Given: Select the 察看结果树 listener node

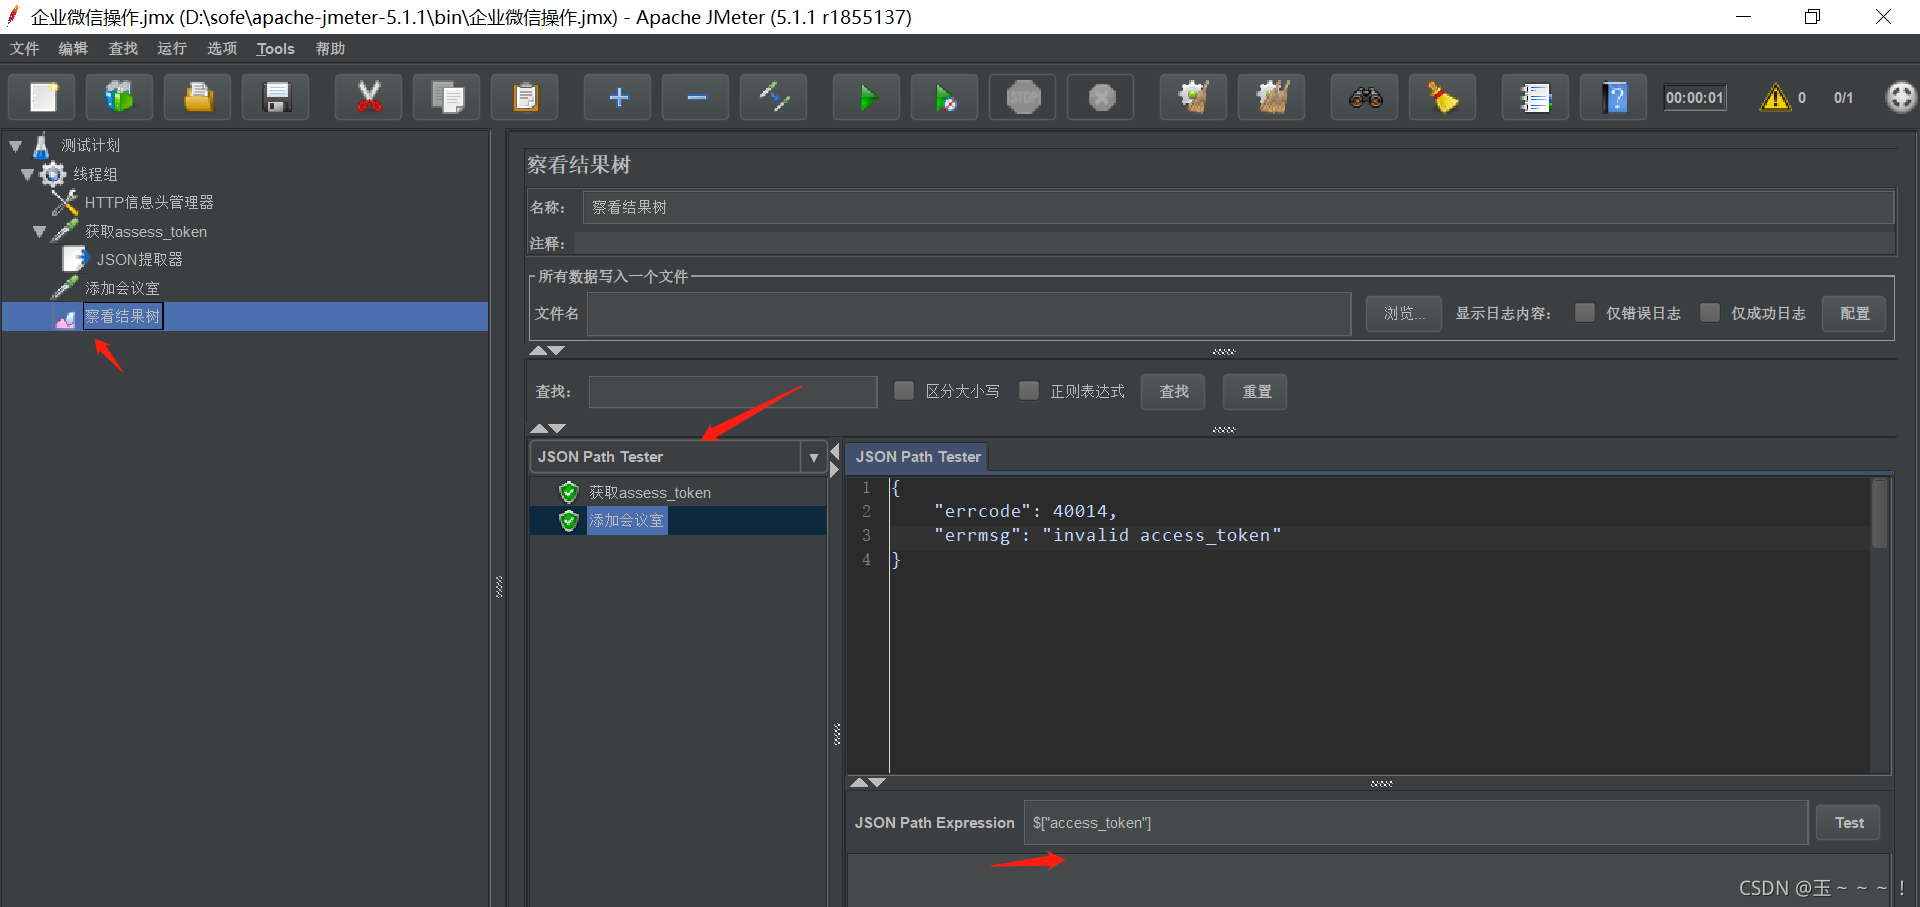Looking at the screenshot, I should point(122,317).
